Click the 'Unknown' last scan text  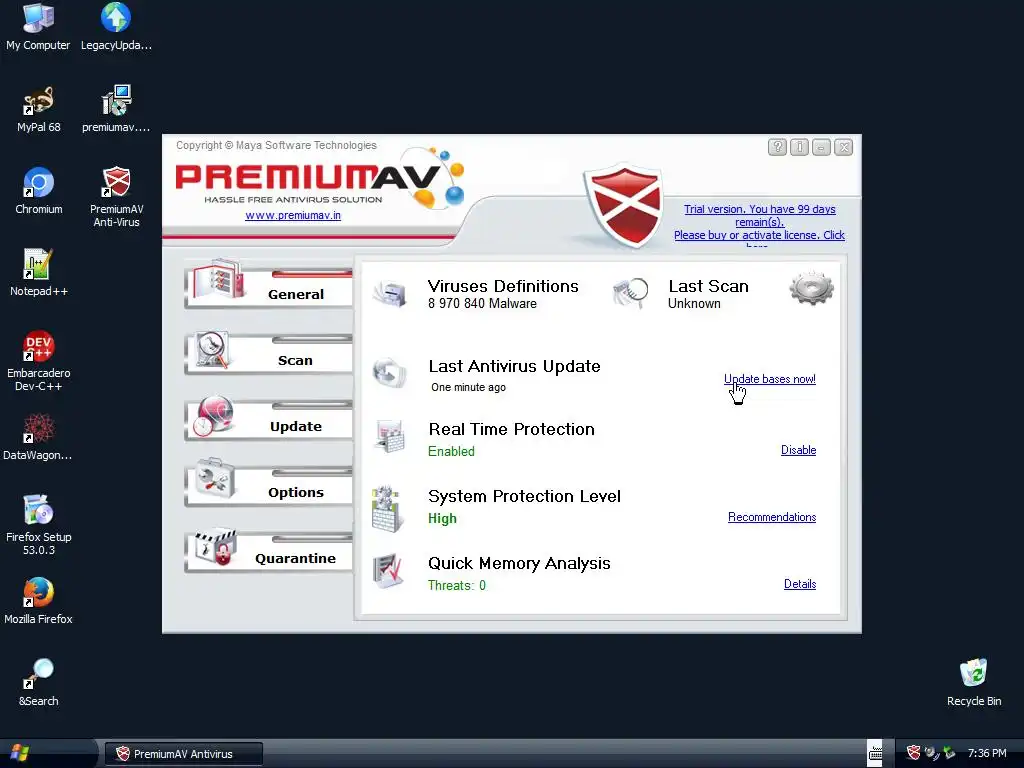(694, 304)
